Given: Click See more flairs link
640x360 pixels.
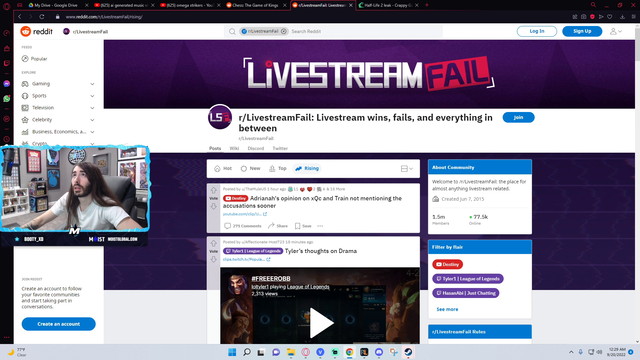Looking at the screenshot, I should (x=447, y=309).
